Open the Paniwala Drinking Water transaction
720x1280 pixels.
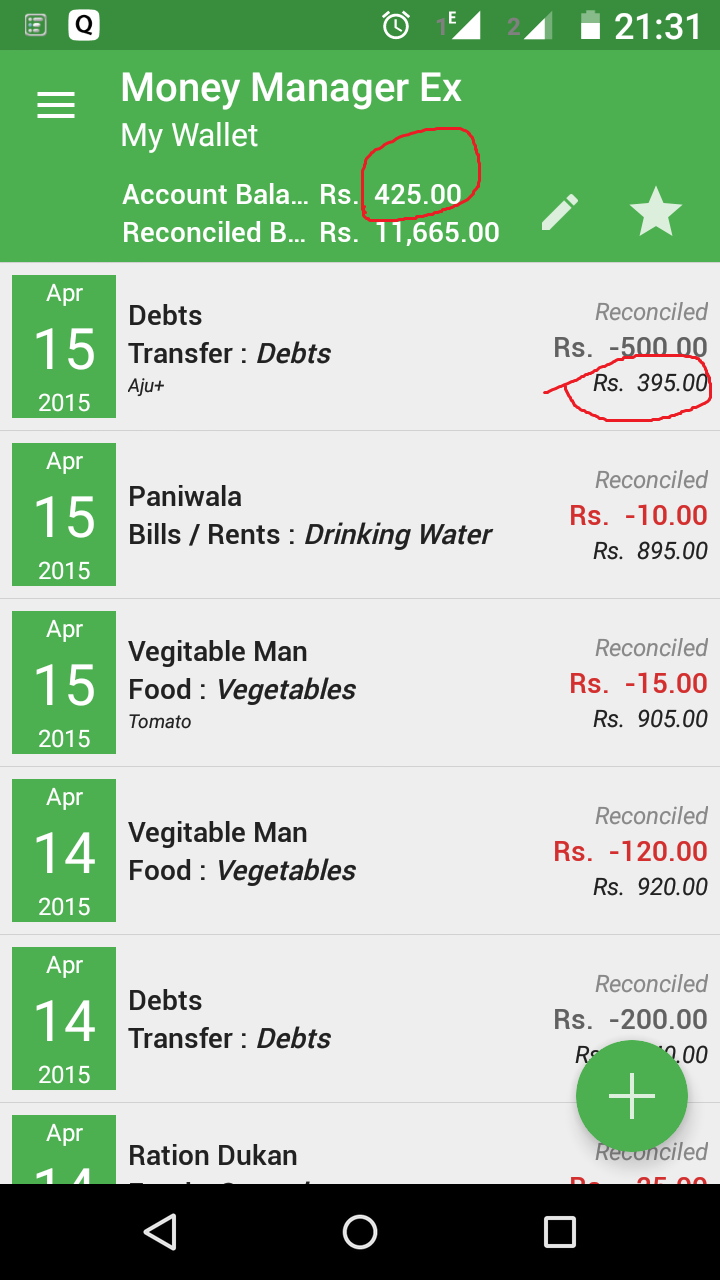point(360,515)
